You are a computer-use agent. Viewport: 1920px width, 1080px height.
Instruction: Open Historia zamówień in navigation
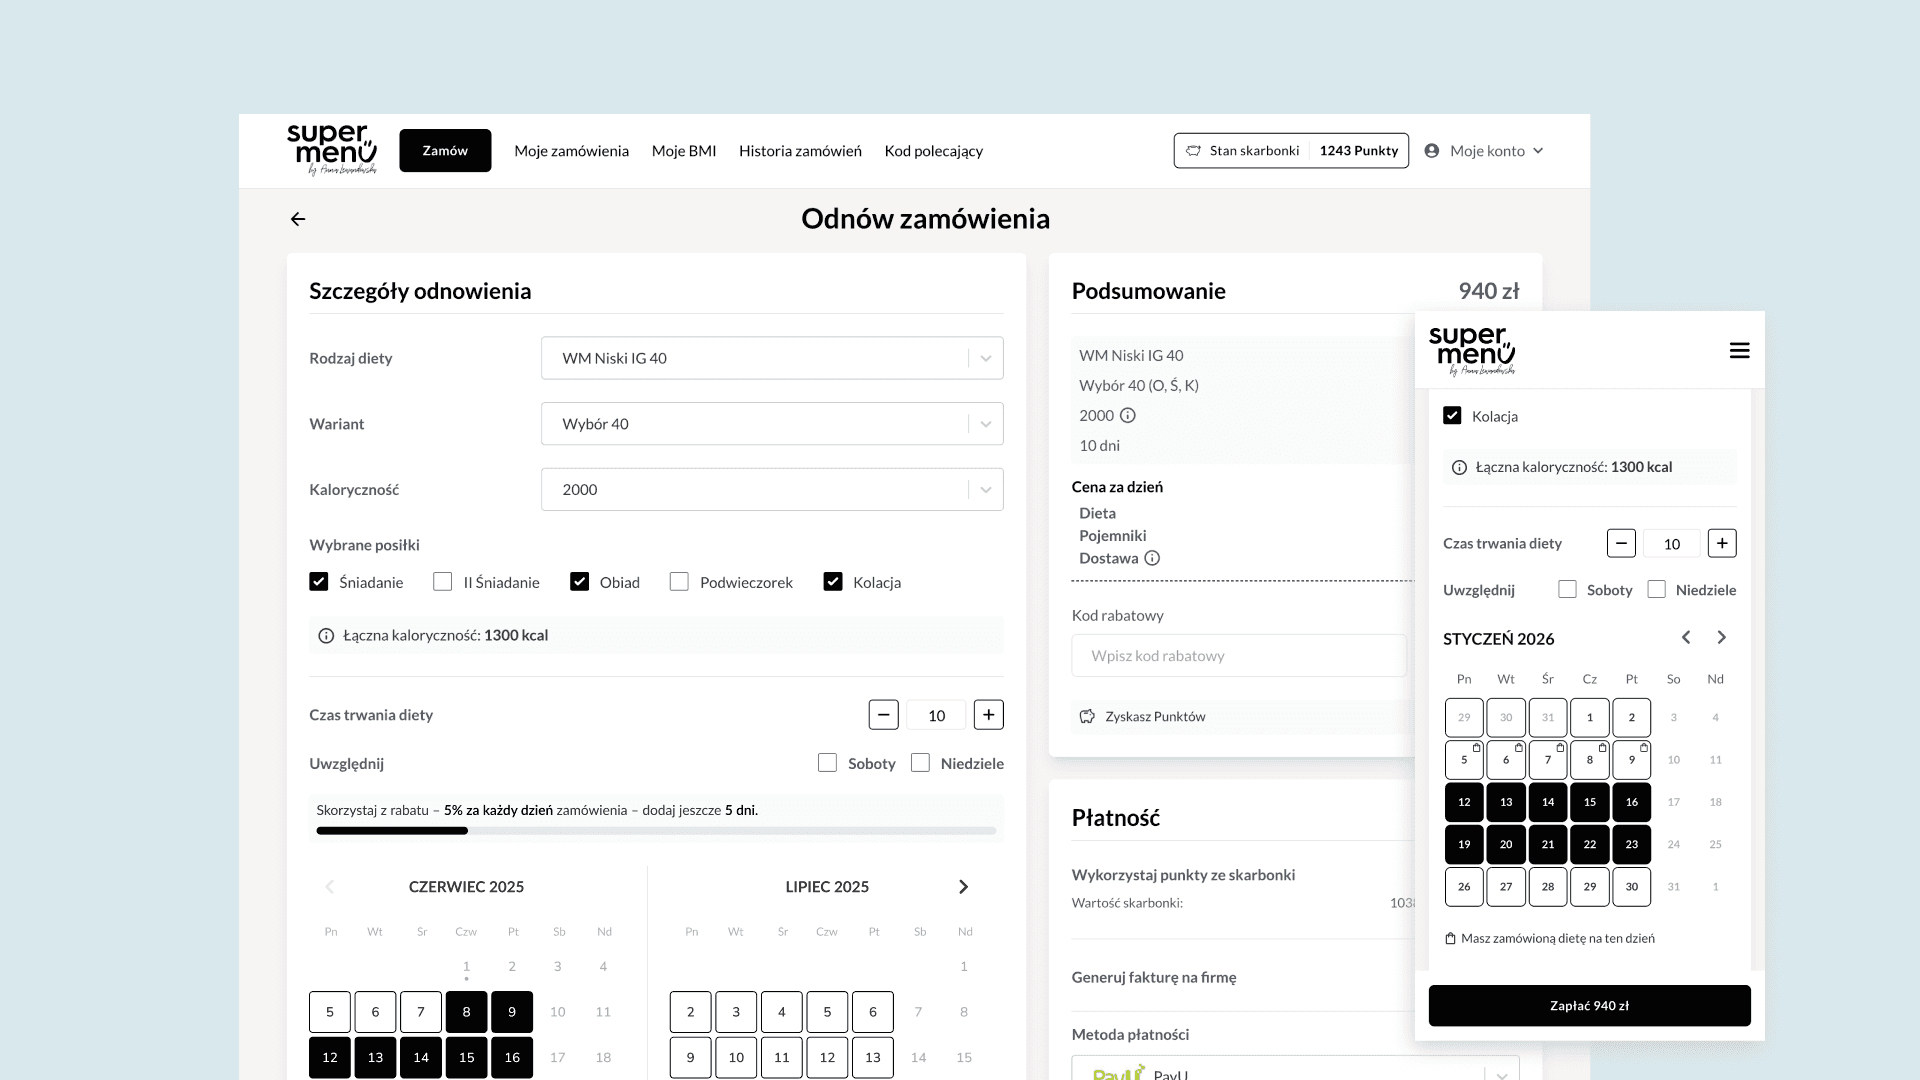tap(800, 151)
